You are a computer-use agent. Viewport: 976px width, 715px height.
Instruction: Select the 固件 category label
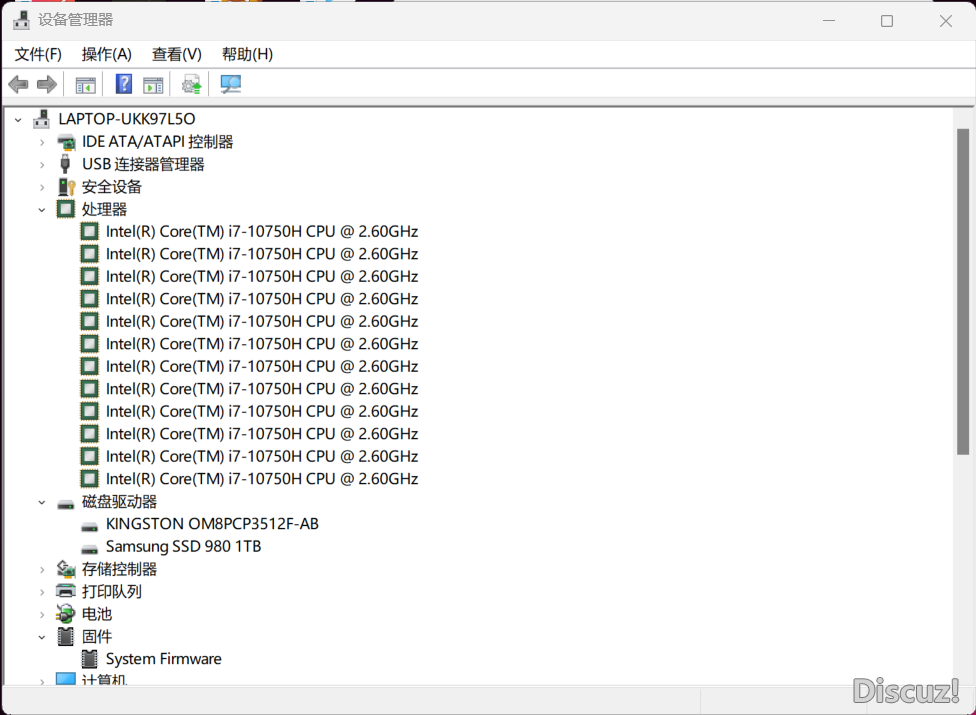pyautogui.click(x=97, y=636)
